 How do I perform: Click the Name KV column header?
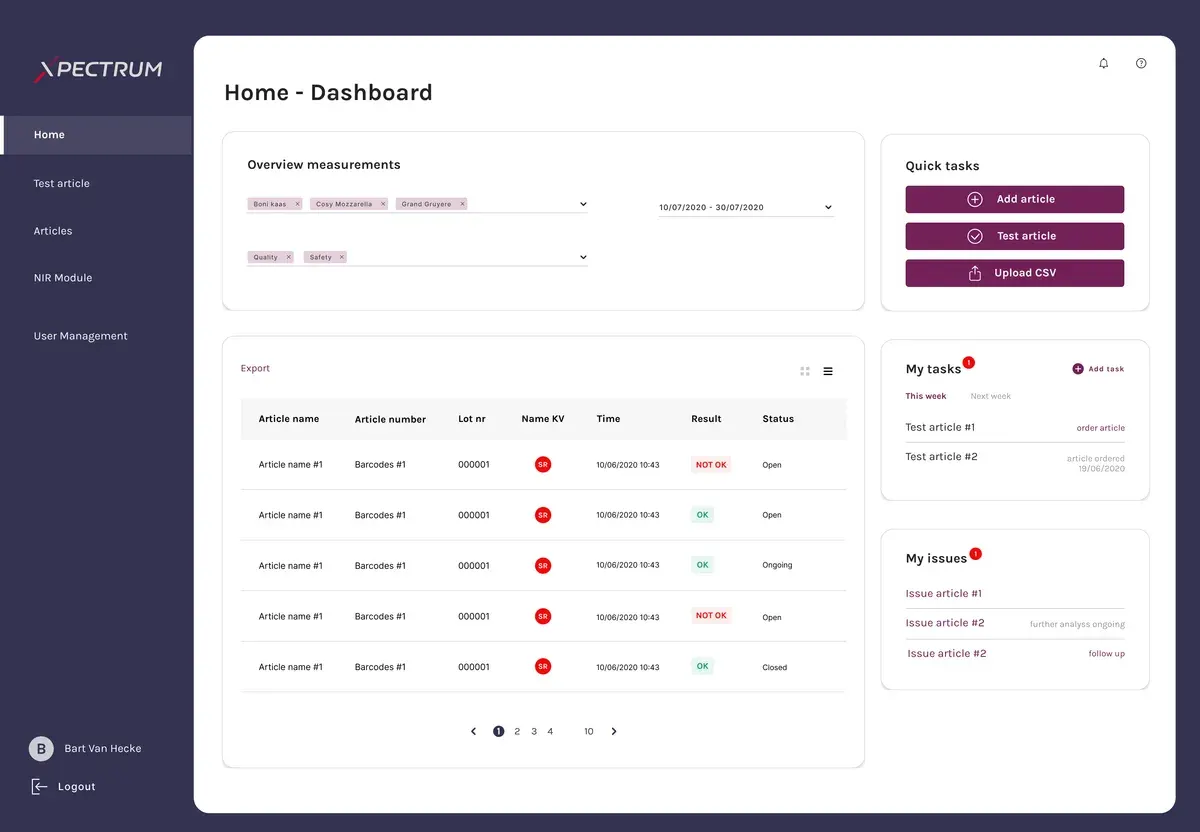tap(543, 419)
